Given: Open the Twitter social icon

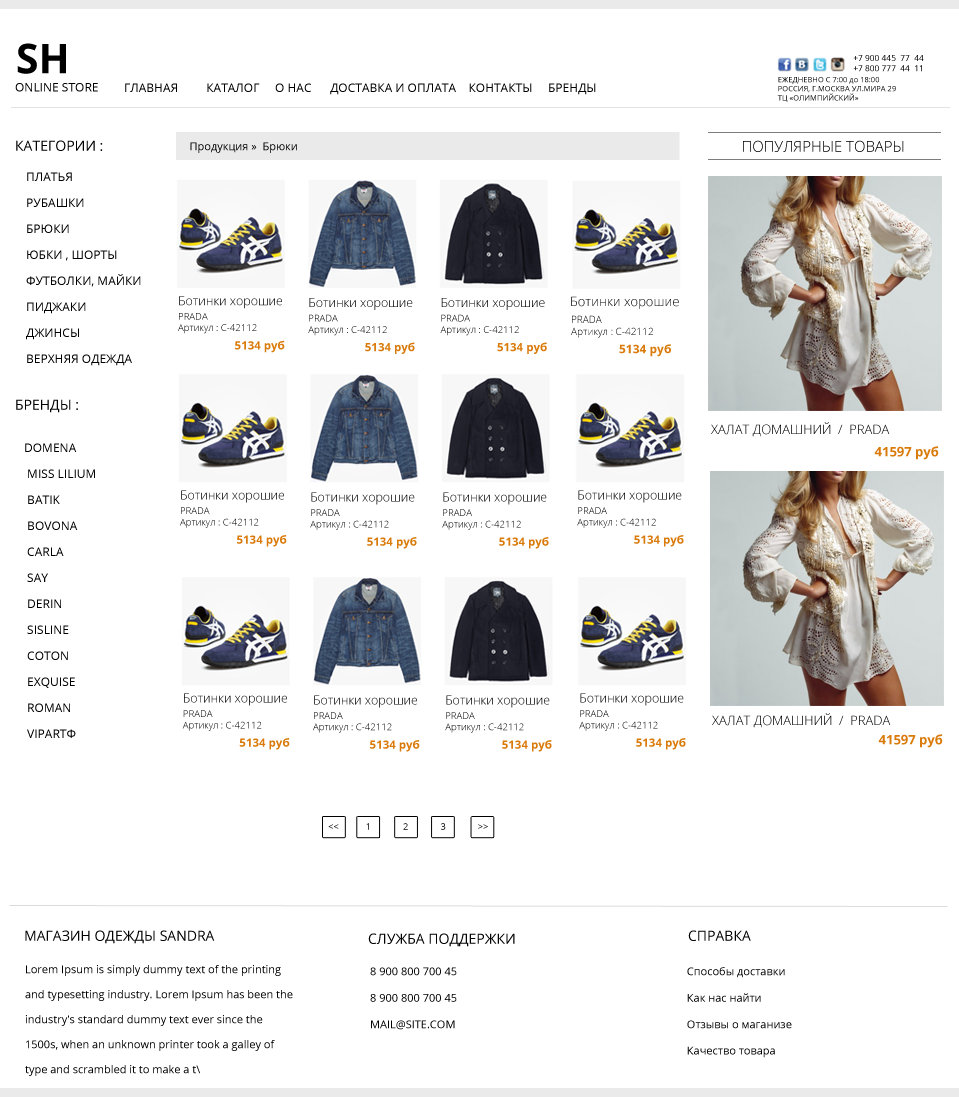Looking at the screenshot, I should (x=819, y=64).
